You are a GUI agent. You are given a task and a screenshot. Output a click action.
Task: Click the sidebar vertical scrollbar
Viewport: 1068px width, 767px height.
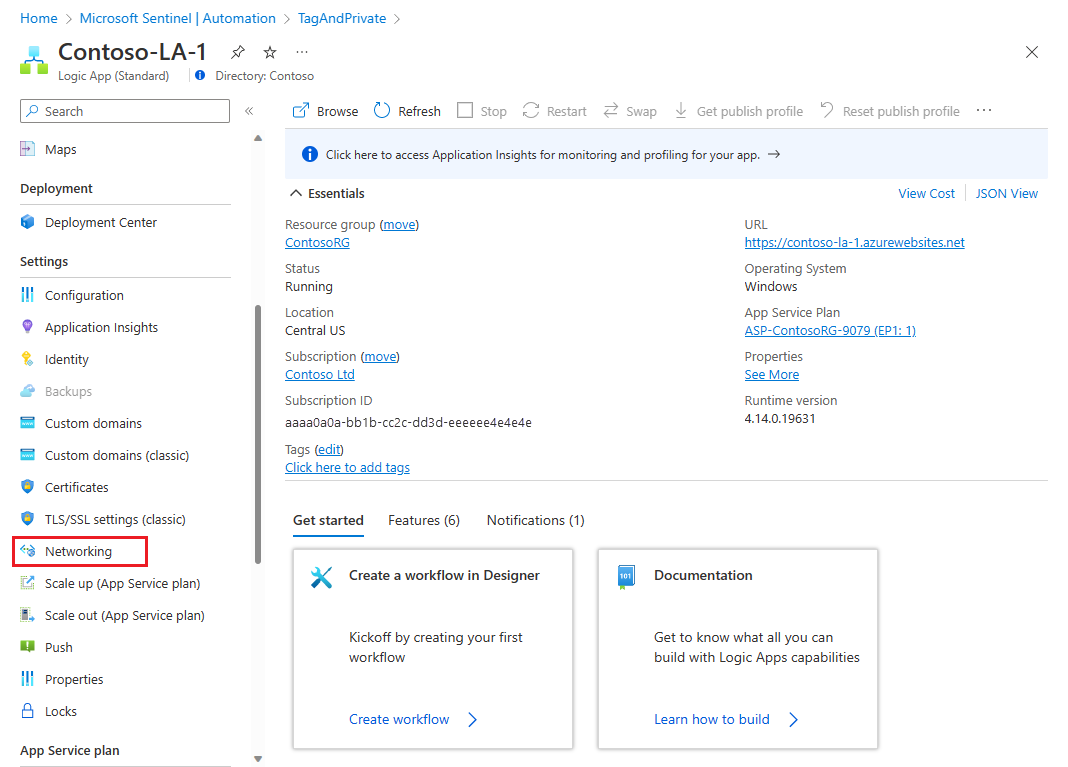coord(258,430)
